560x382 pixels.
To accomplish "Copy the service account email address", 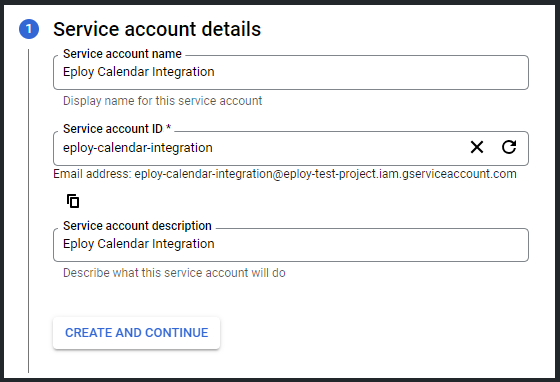I will (73, 201).
